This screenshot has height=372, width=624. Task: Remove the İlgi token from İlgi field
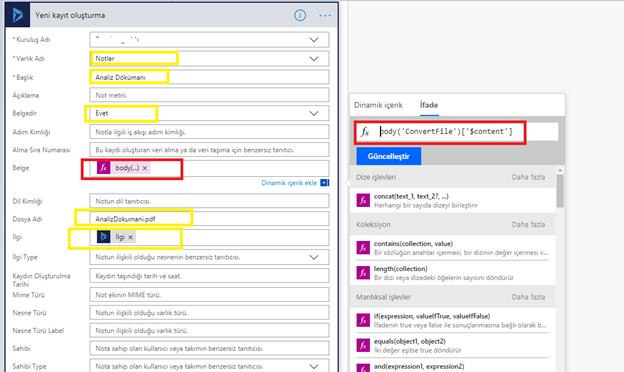click(130, 237)
